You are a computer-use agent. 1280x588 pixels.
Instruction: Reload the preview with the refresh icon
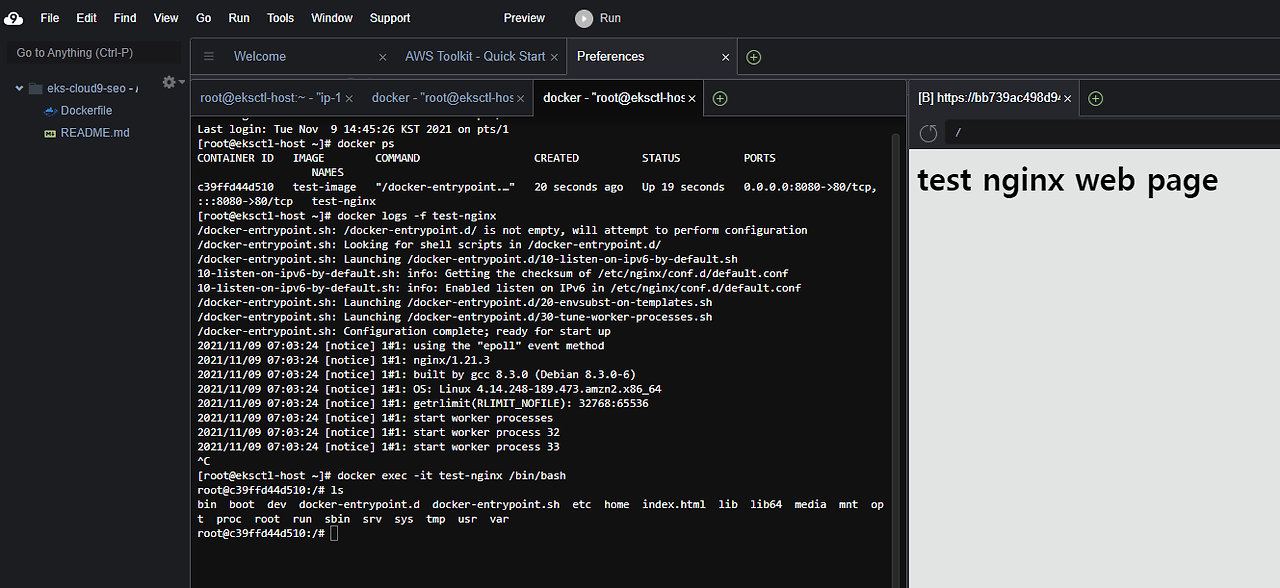(x=927, y=131)
